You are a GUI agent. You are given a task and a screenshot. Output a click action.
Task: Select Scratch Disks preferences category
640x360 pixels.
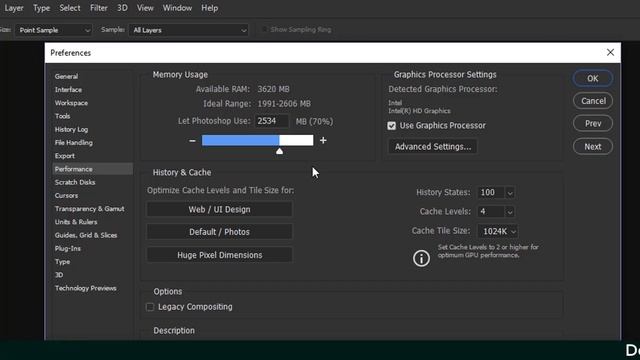coord(75,182)
